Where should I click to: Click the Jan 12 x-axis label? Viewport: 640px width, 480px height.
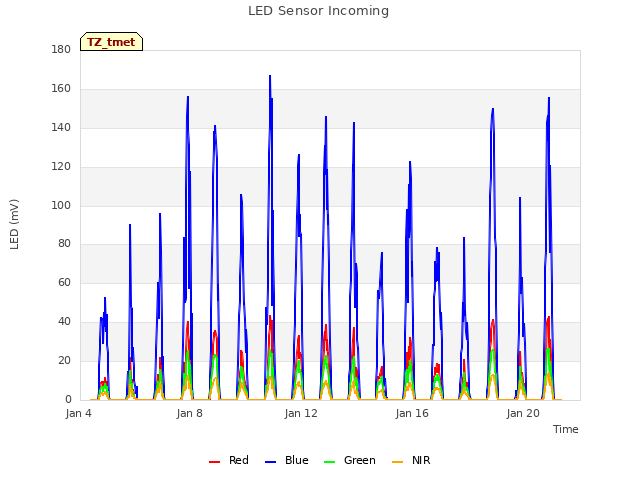301,413
